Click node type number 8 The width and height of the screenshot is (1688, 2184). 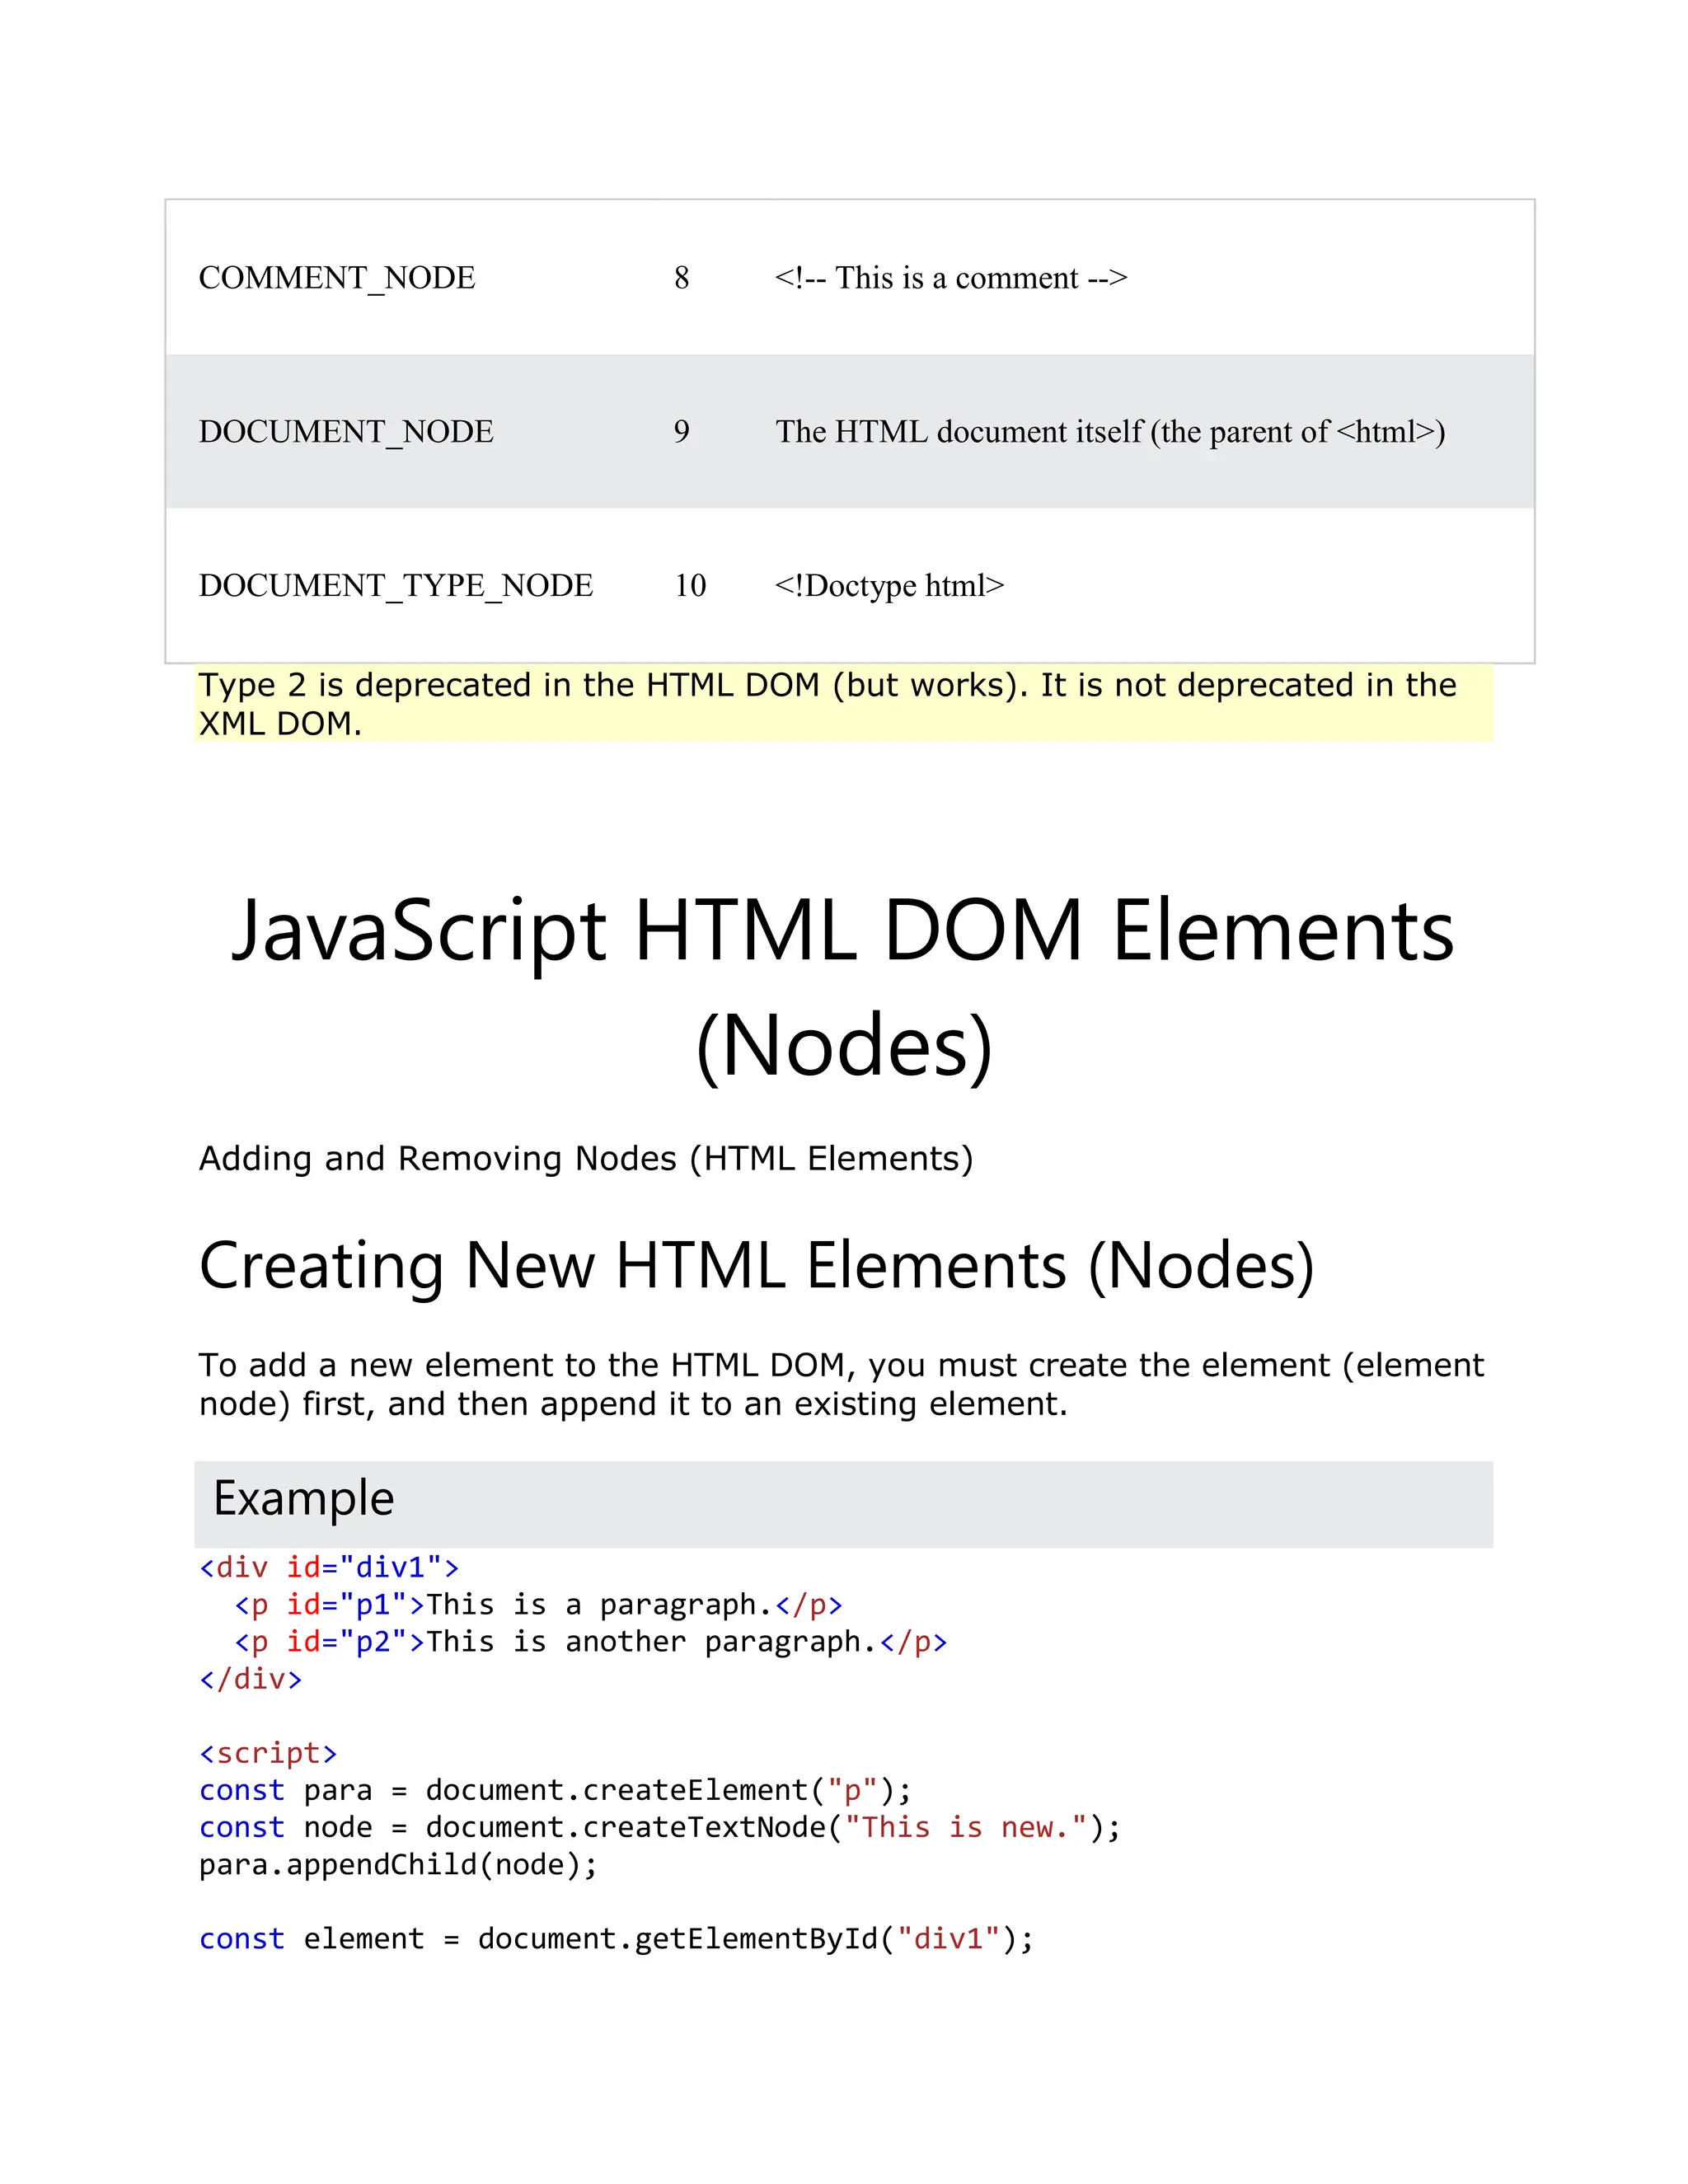(681, 278)
